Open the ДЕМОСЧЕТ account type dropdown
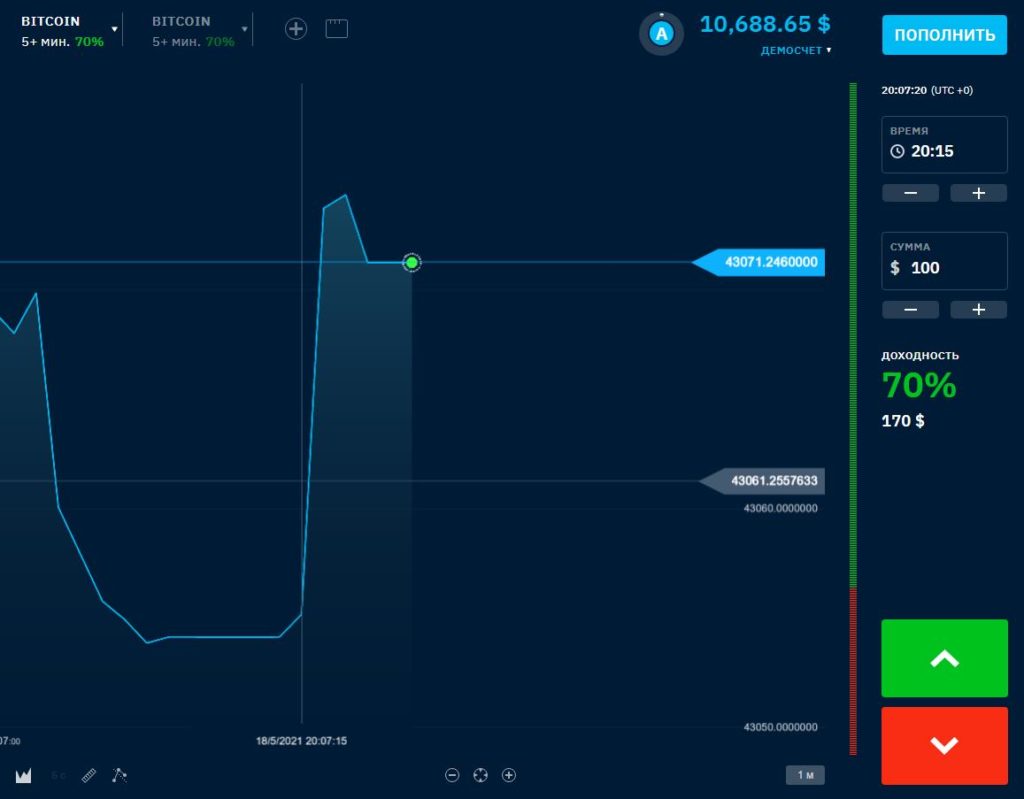This screenshot has width=1024, height=799. (795, 50)
